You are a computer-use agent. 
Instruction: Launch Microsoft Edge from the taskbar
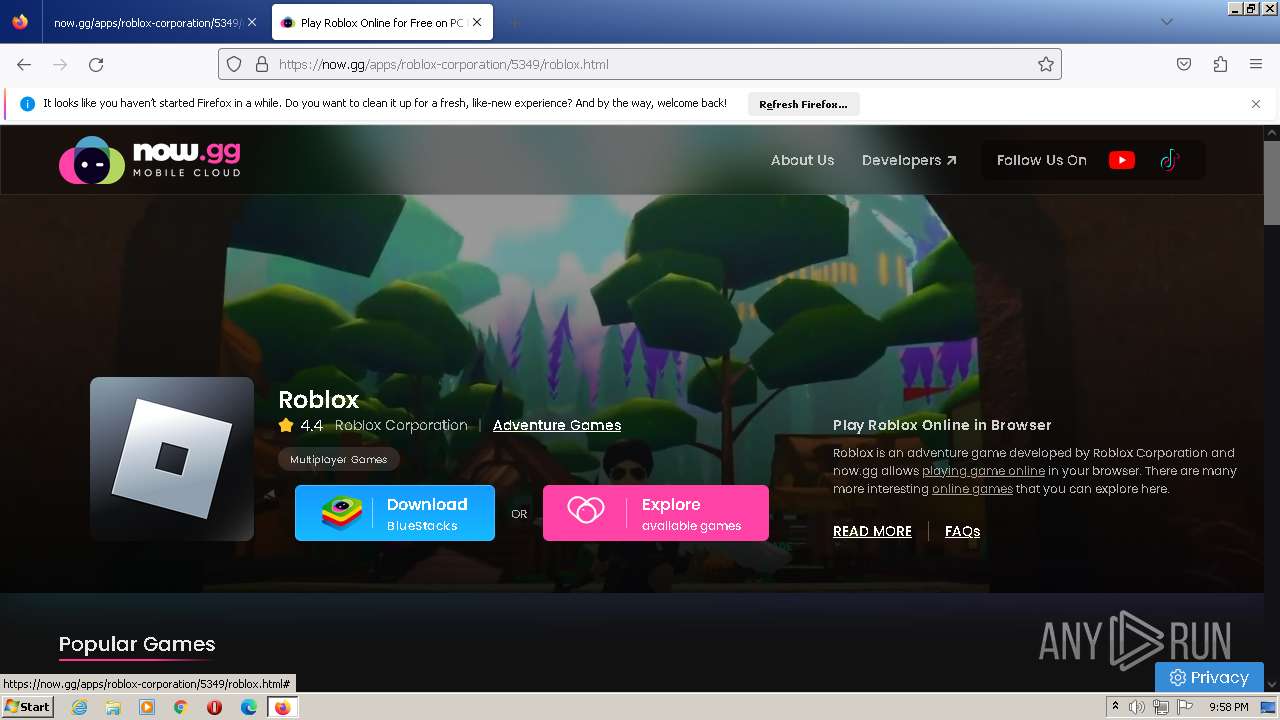click(x=249, y=707)
